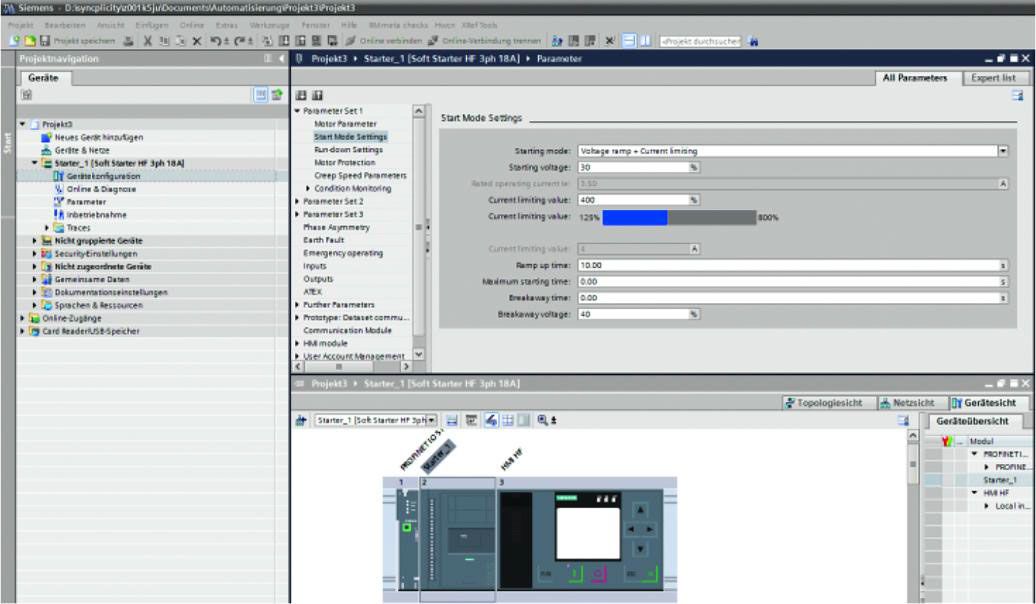Expand Sicherheitseinstellungen node
The width and height of the screenshot is (1036, 604).
35,254
